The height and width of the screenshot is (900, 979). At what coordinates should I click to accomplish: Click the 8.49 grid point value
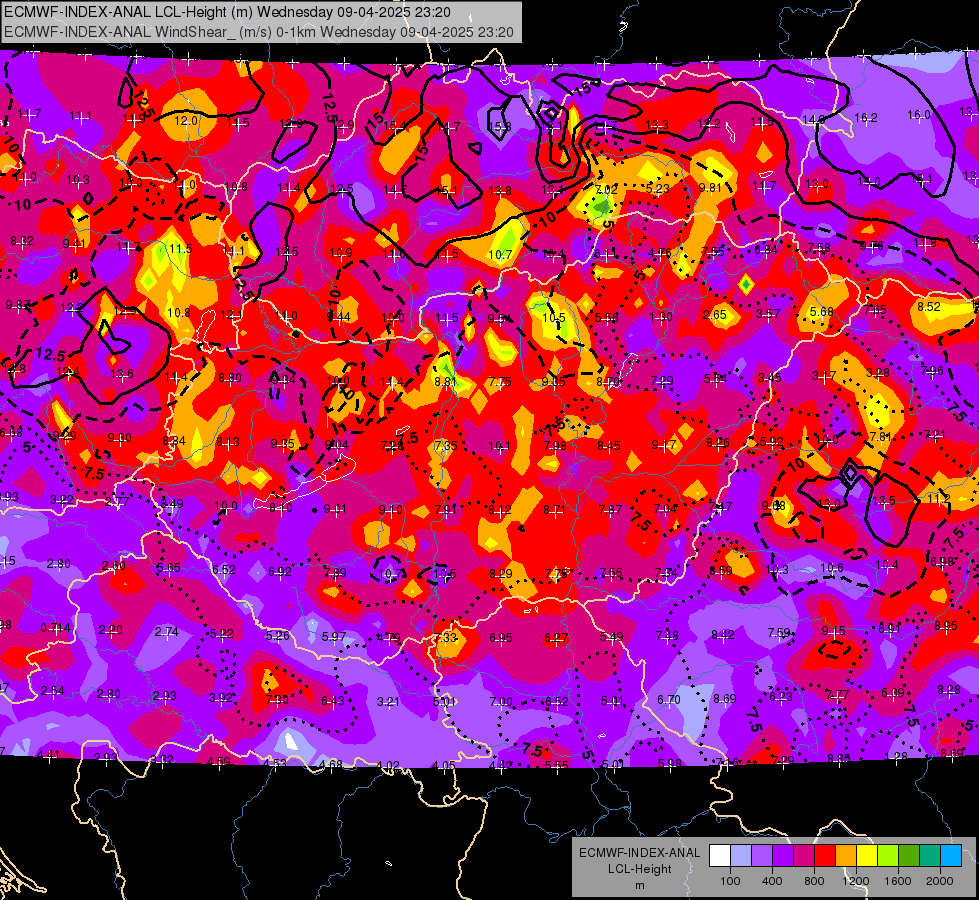click(172, 503)
